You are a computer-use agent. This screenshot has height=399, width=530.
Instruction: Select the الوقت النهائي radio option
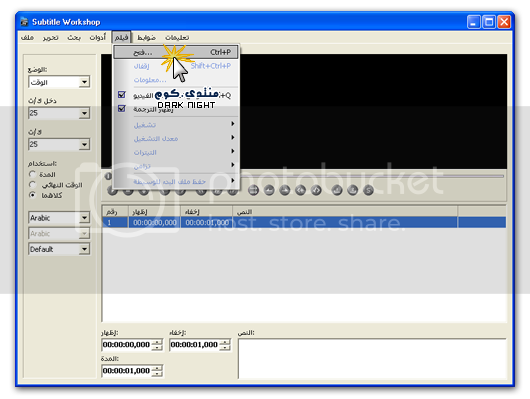(x=32, y=185)
